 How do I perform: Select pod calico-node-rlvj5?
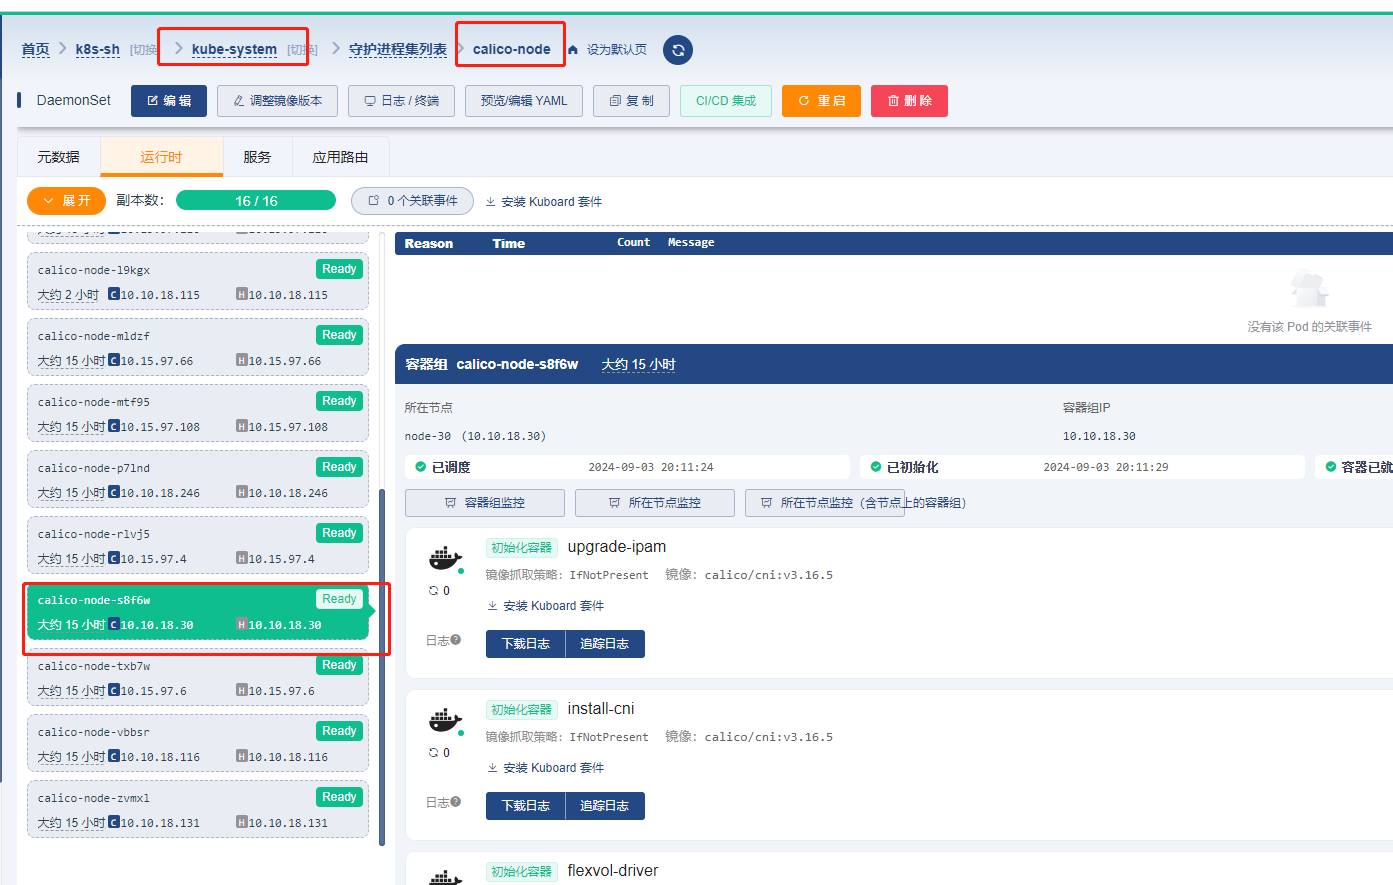pyautogui.click(x=198, y=546)
